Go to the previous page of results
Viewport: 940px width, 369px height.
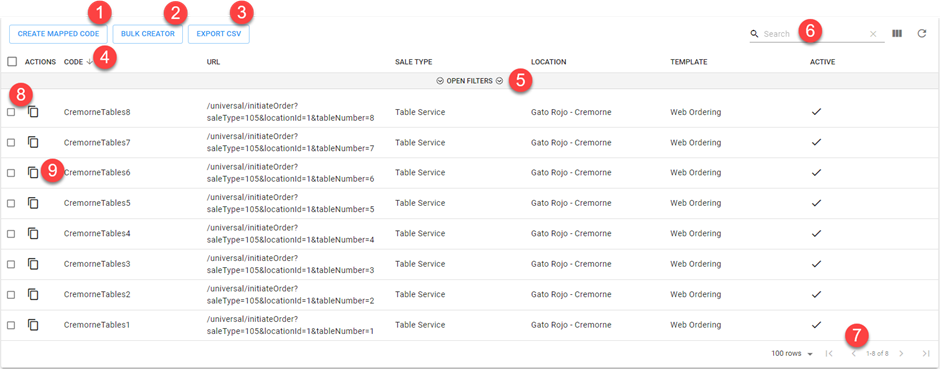click(x=854, y=353)
